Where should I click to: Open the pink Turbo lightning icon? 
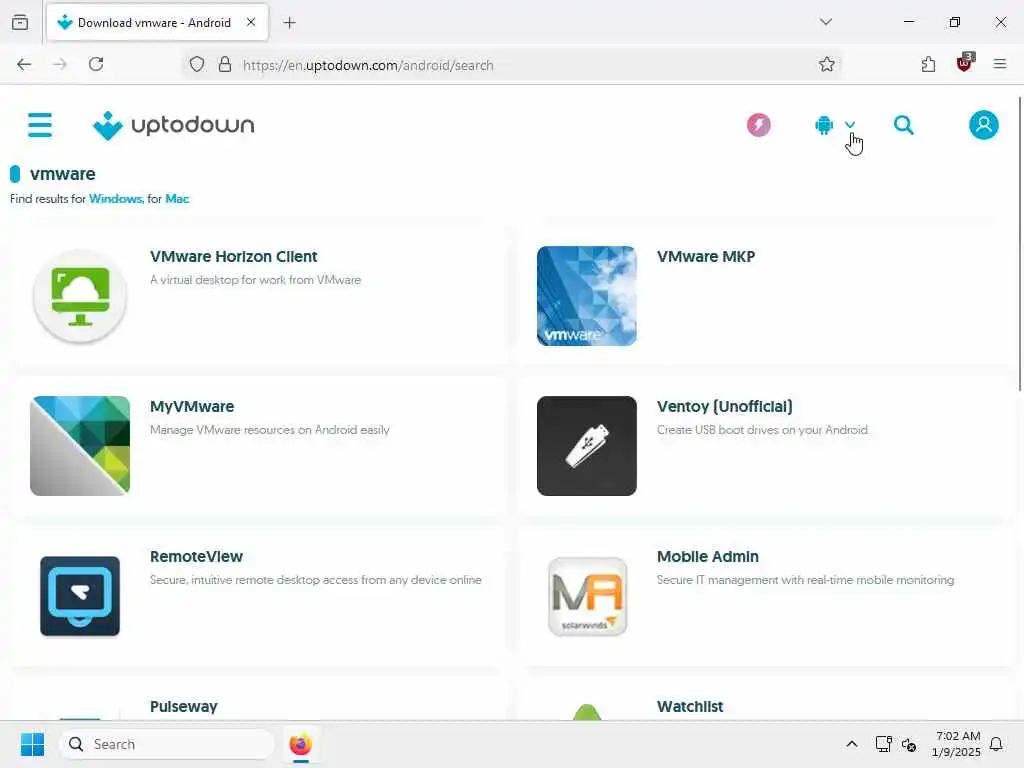(x=758, y=125)
